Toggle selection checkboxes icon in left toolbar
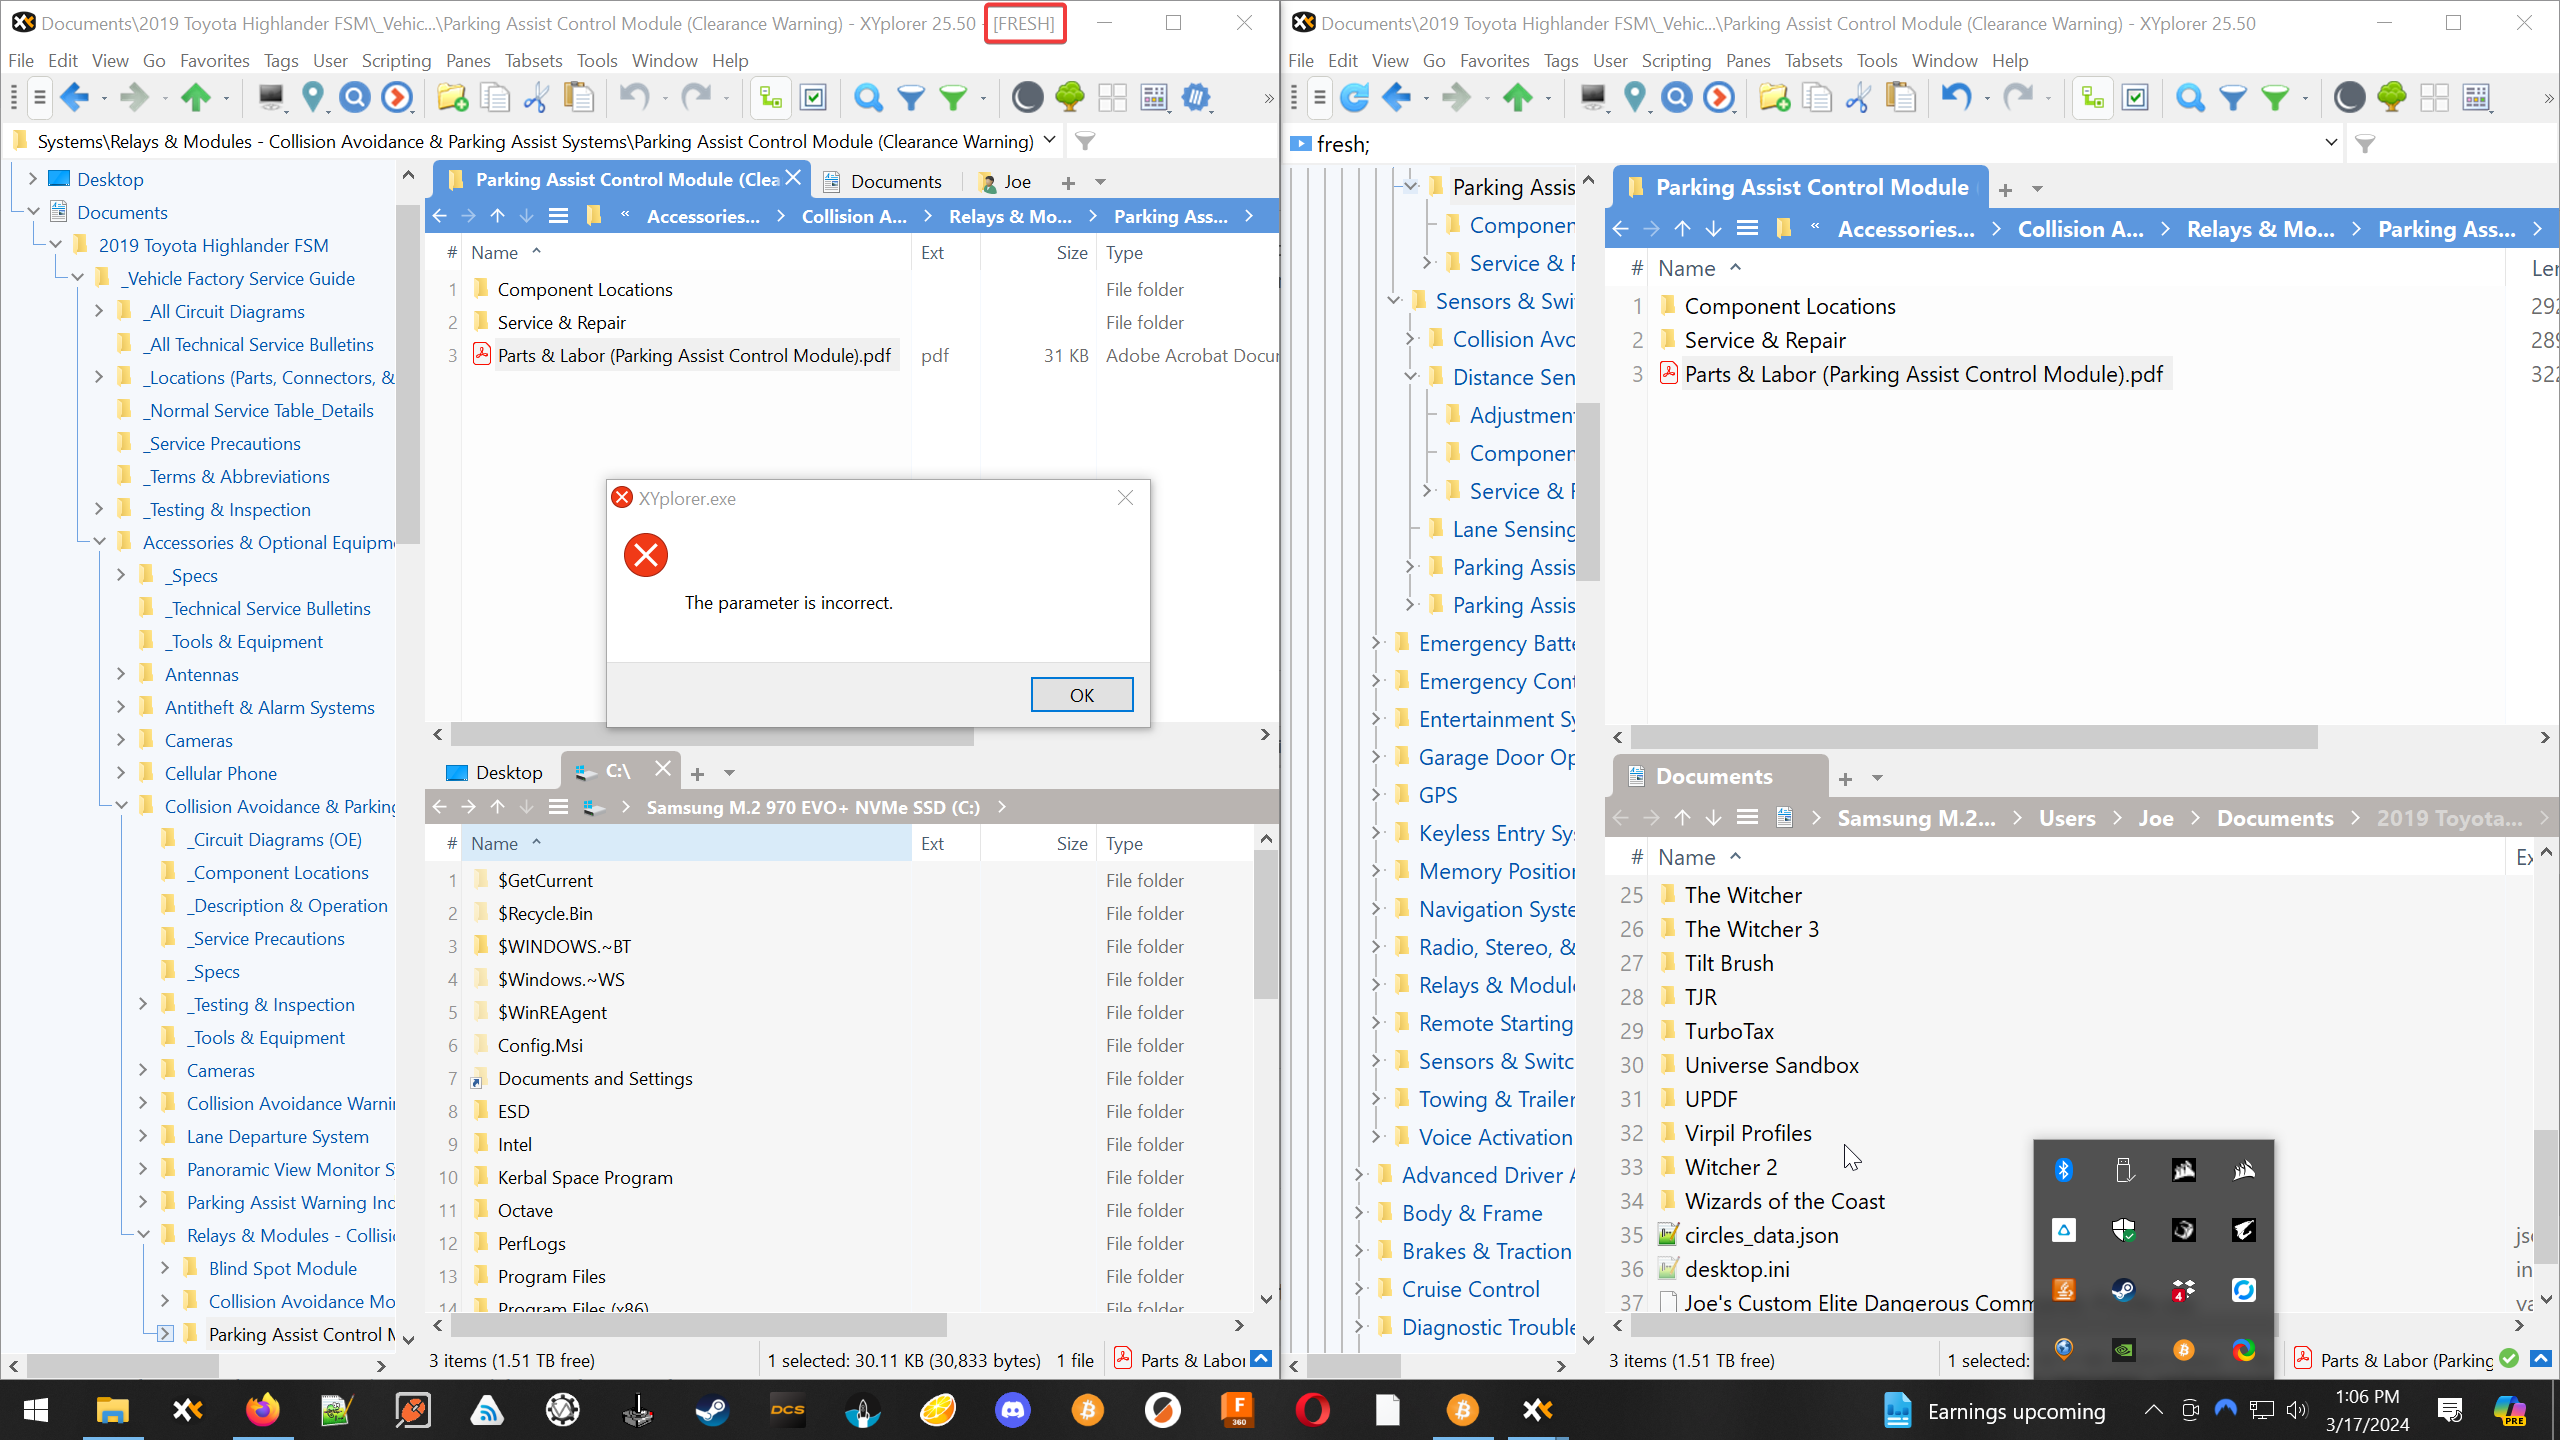 (814, 97)
